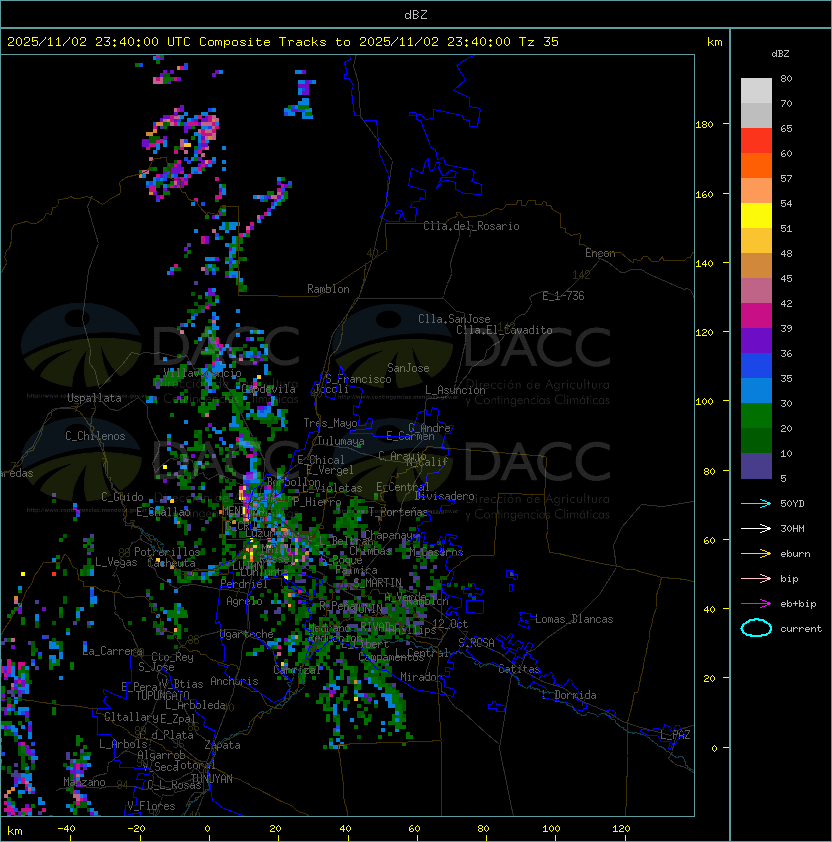Click the C_Guido place label
Image resolution: width=832 pixels, height=842 pixels.
pos(122,497)
